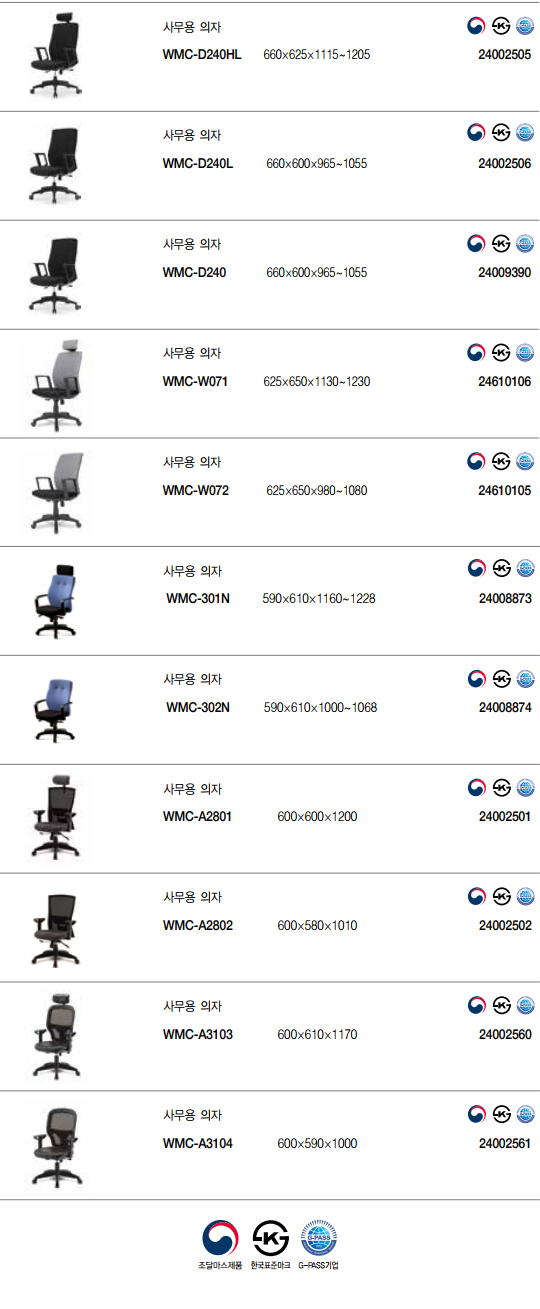The image size is (540, 1309).
Task: Click the large 조달마스제품 legend icon
Action: pos(220,1238)
